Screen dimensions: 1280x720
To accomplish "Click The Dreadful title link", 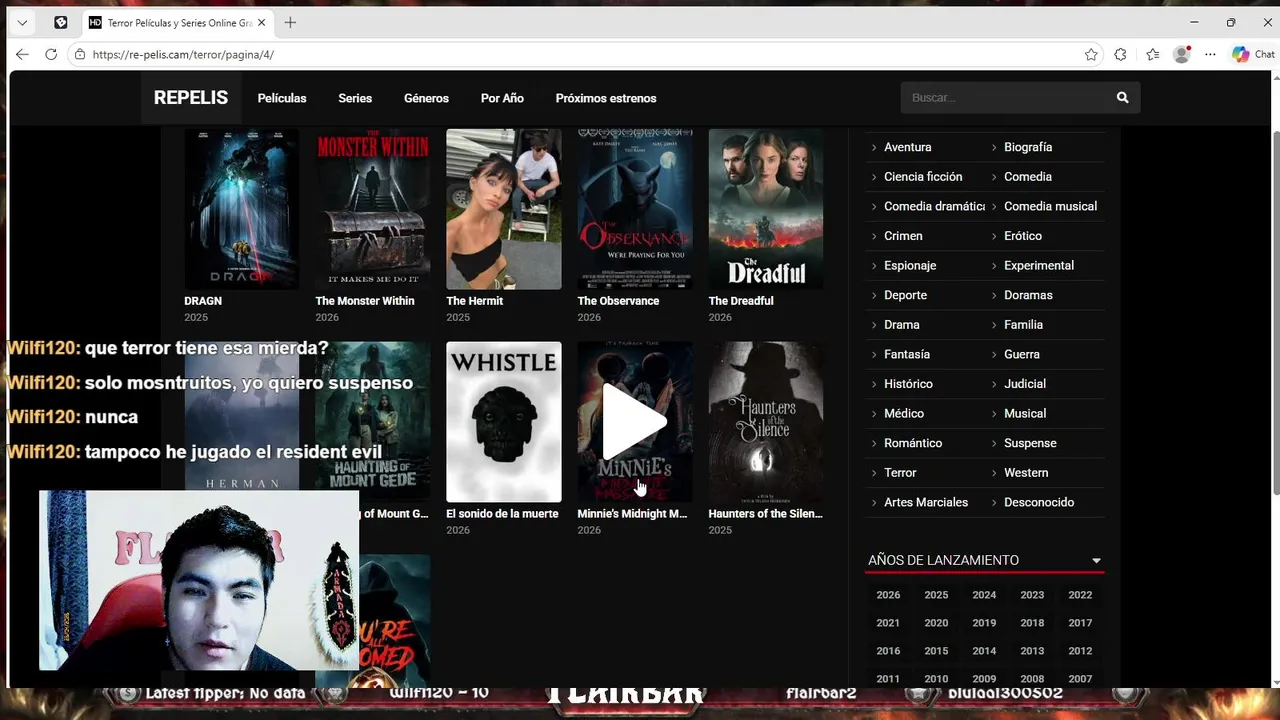I will [x=741, y=301].
